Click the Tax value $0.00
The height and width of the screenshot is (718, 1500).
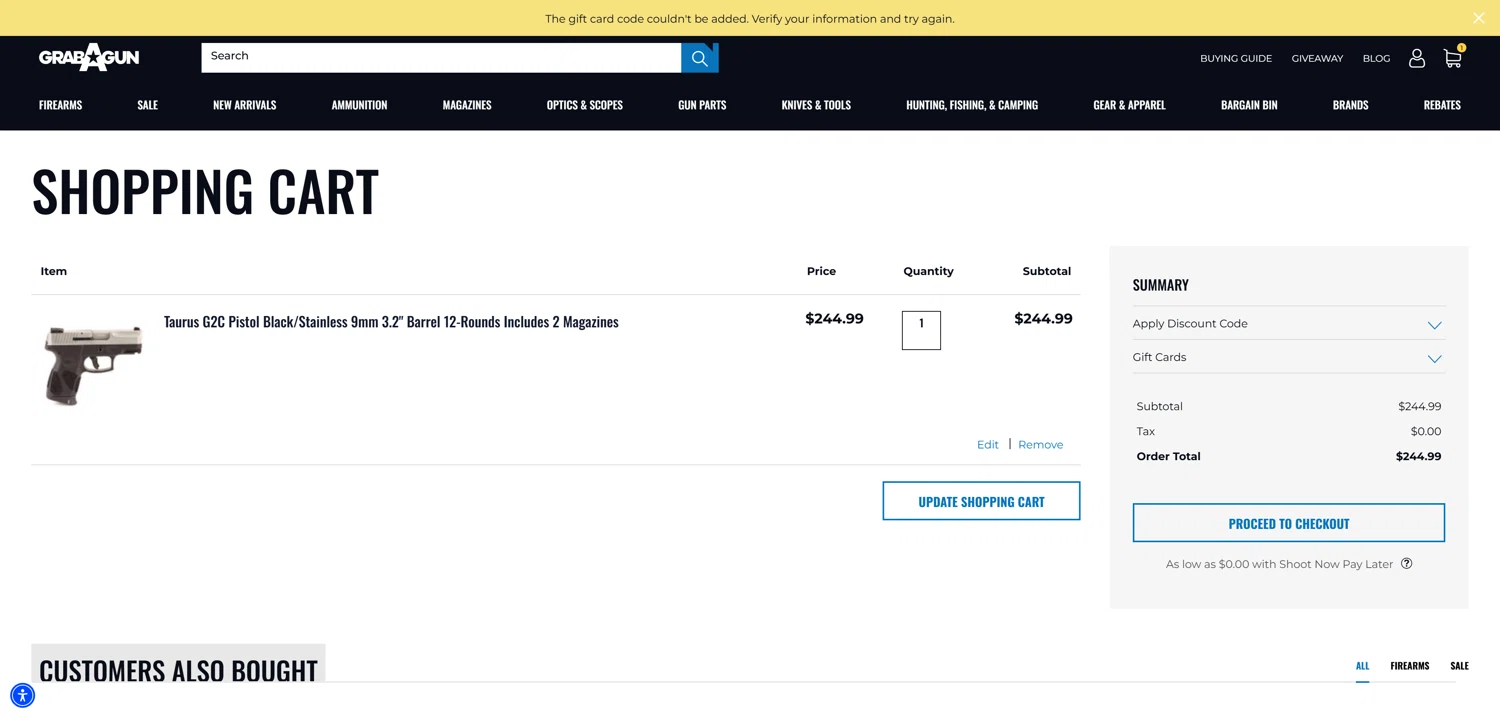(x=1426, y=431)
